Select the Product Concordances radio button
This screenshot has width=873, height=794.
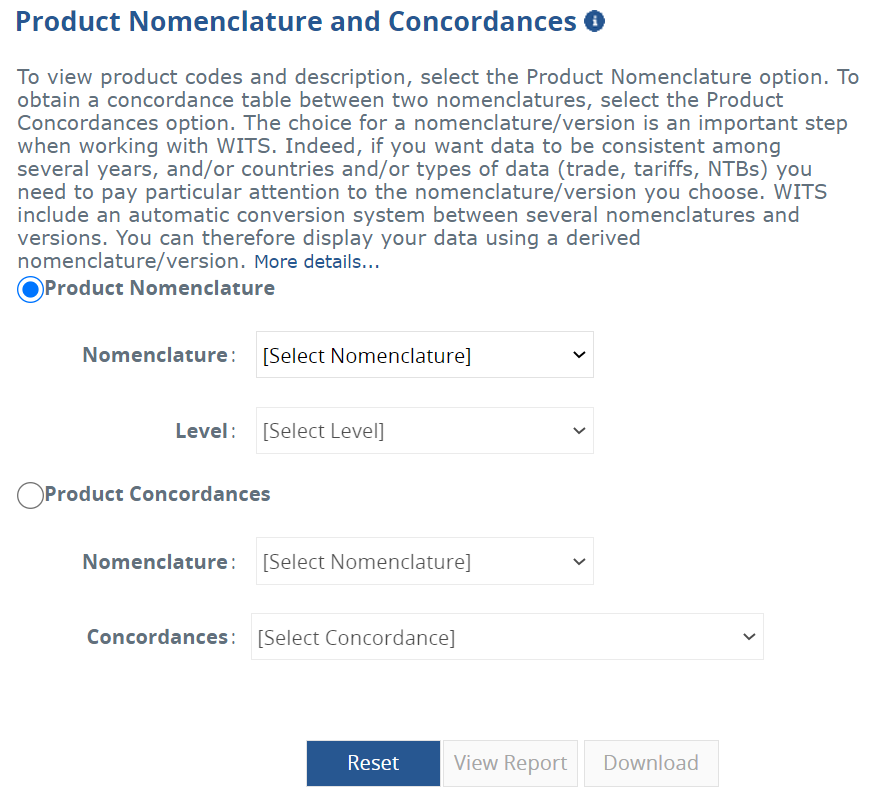coord(31,495)
